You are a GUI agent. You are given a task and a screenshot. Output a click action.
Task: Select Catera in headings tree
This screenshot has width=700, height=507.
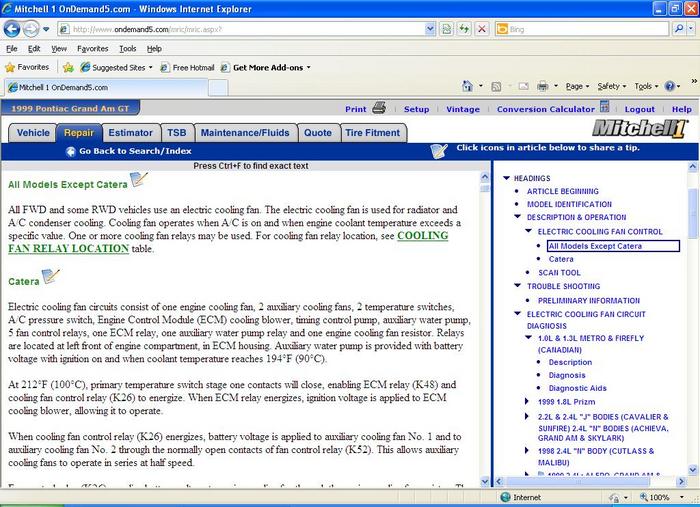pos(561,259)
